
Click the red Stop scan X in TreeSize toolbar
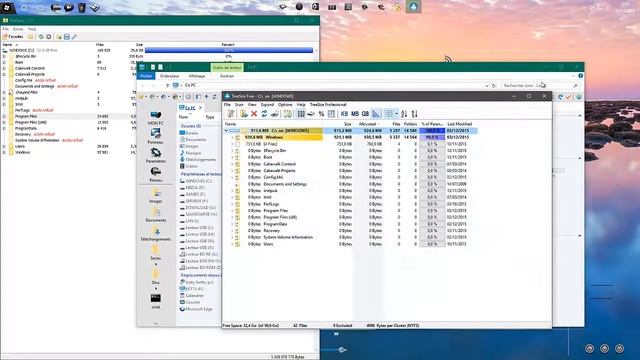pos(254,114)
